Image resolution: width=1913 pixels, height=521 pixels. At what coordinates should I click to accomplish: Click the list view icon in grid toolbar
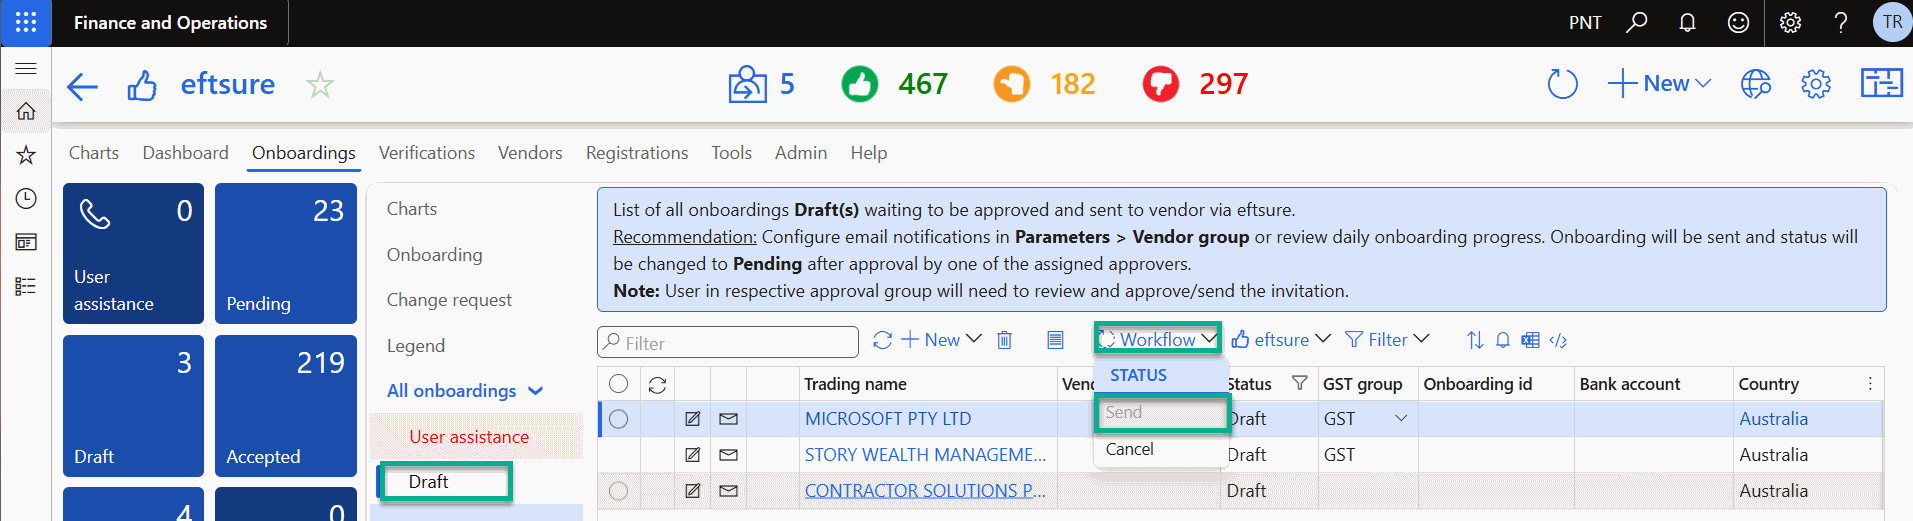point(1055,340)
